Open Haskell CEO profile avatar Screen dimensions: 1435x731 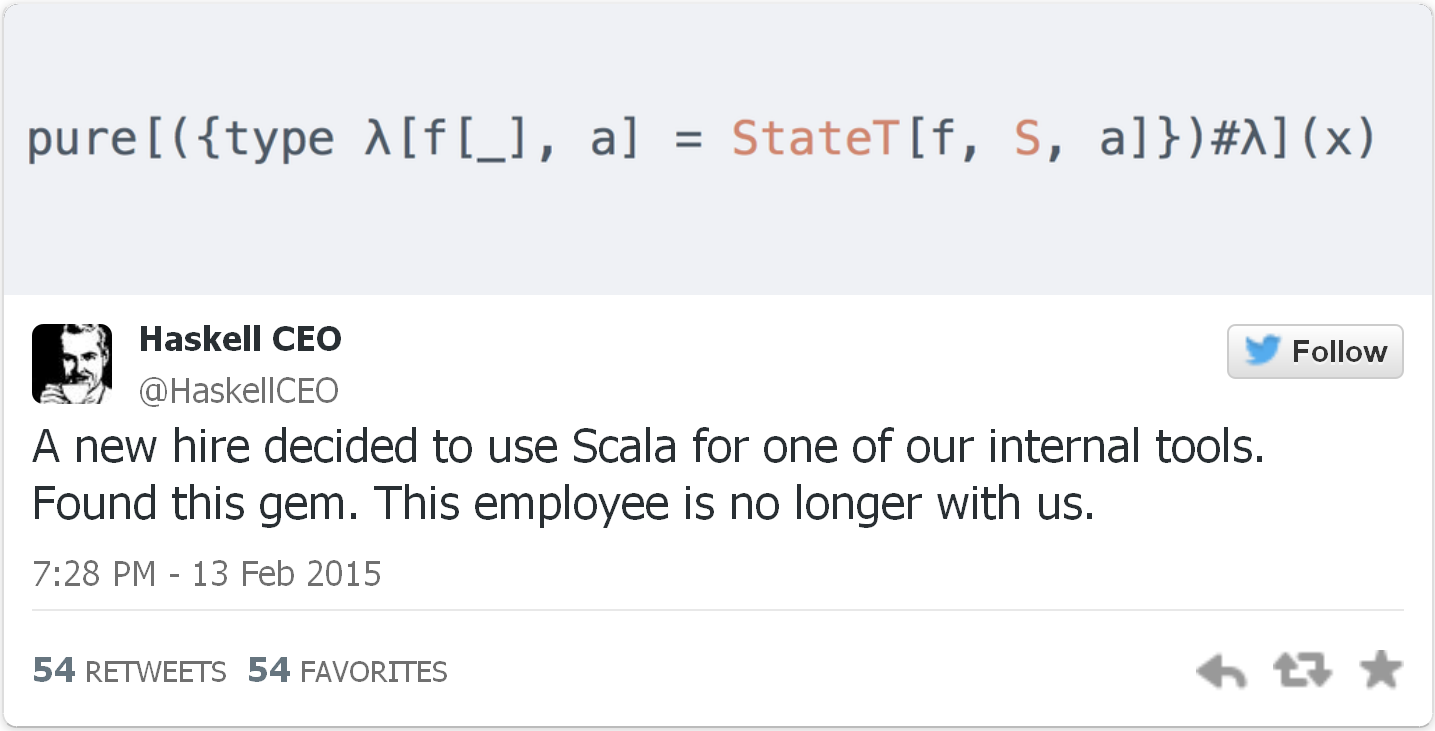(x=72, y=364)
